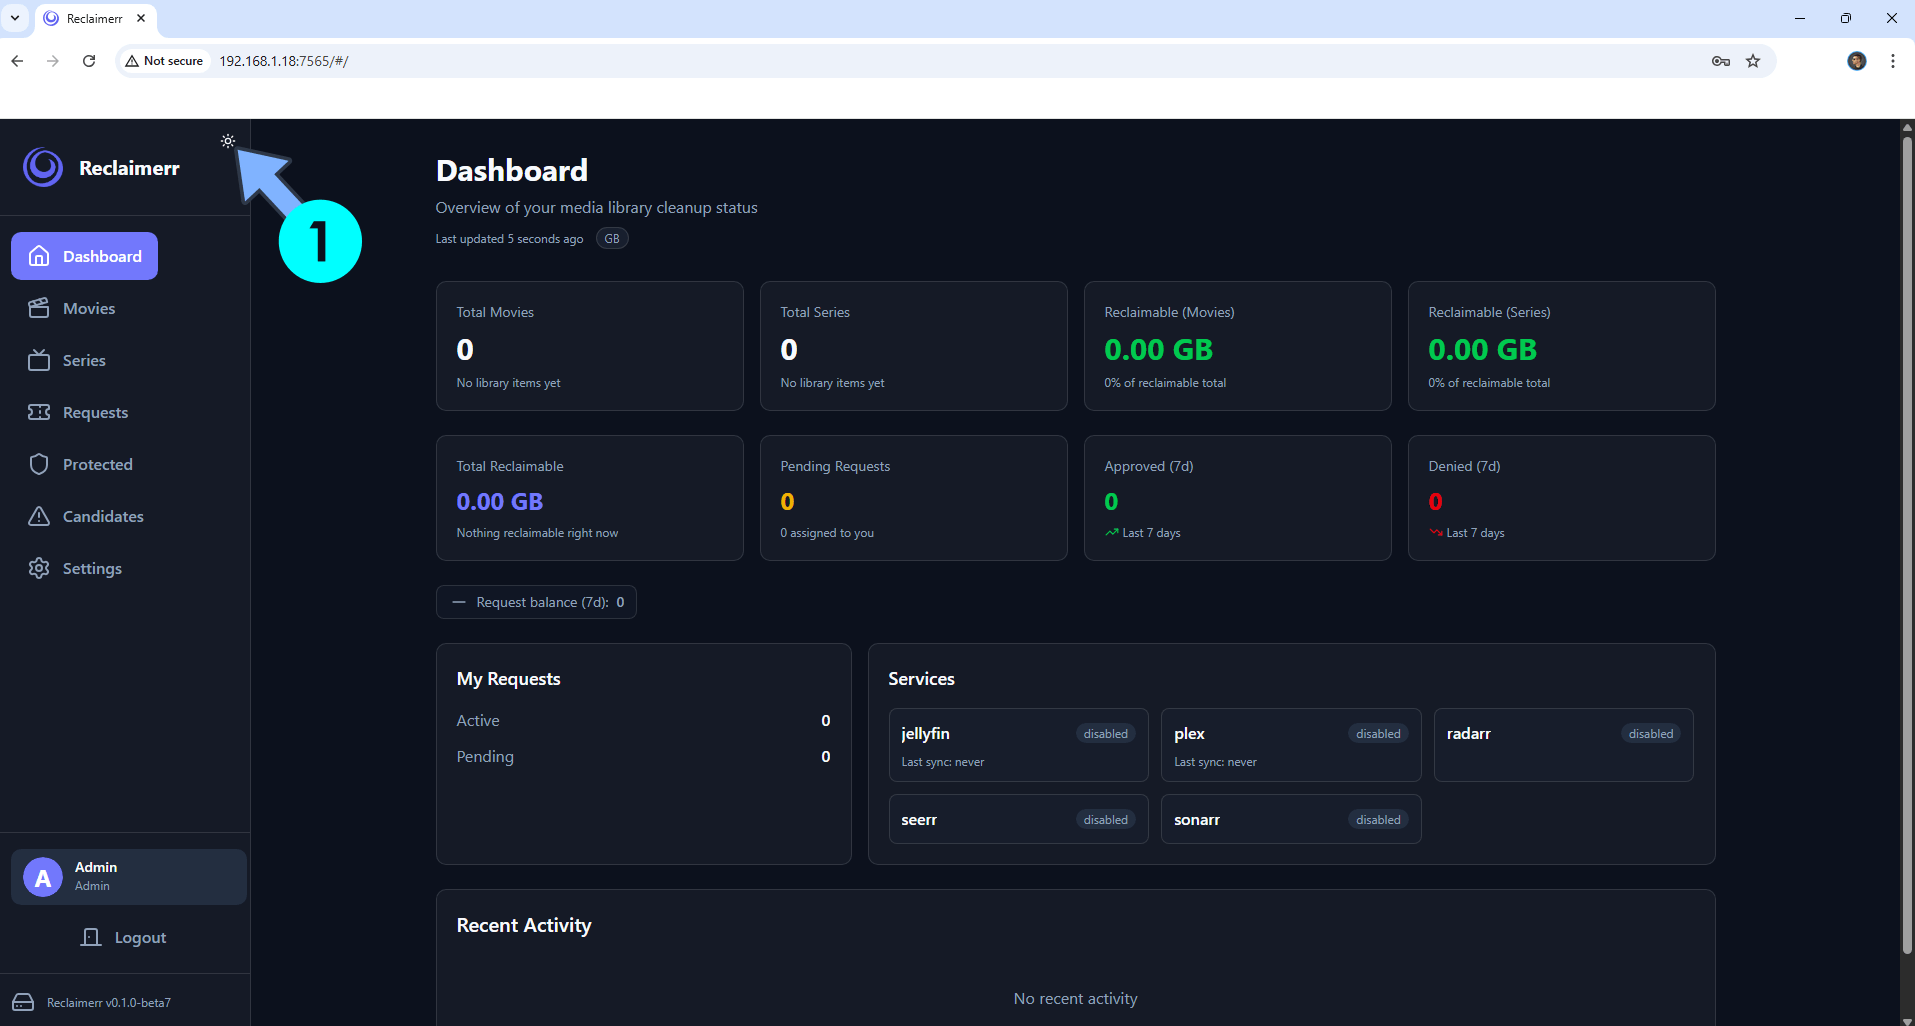Open Series via its calendar icon

(x=40, y=360)
